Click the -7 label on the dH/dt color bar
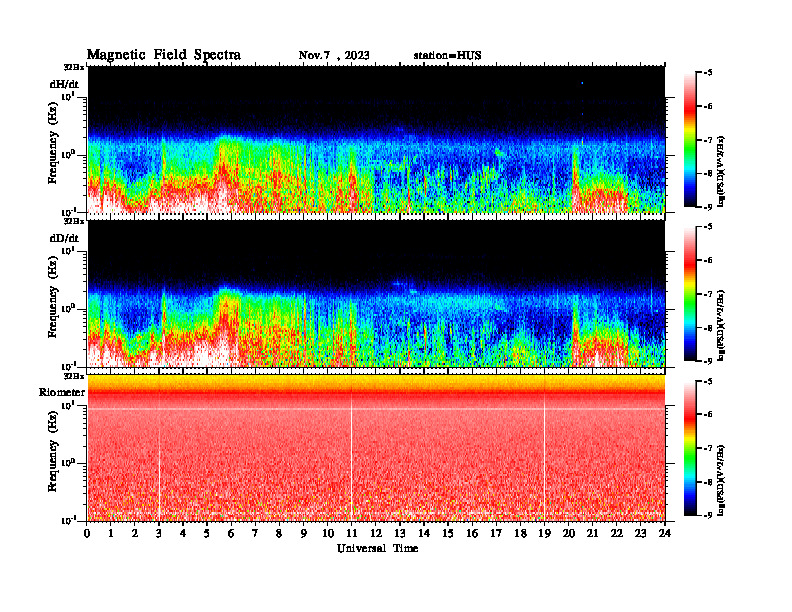The image size is (792, 612). click(x=708, y=140)
